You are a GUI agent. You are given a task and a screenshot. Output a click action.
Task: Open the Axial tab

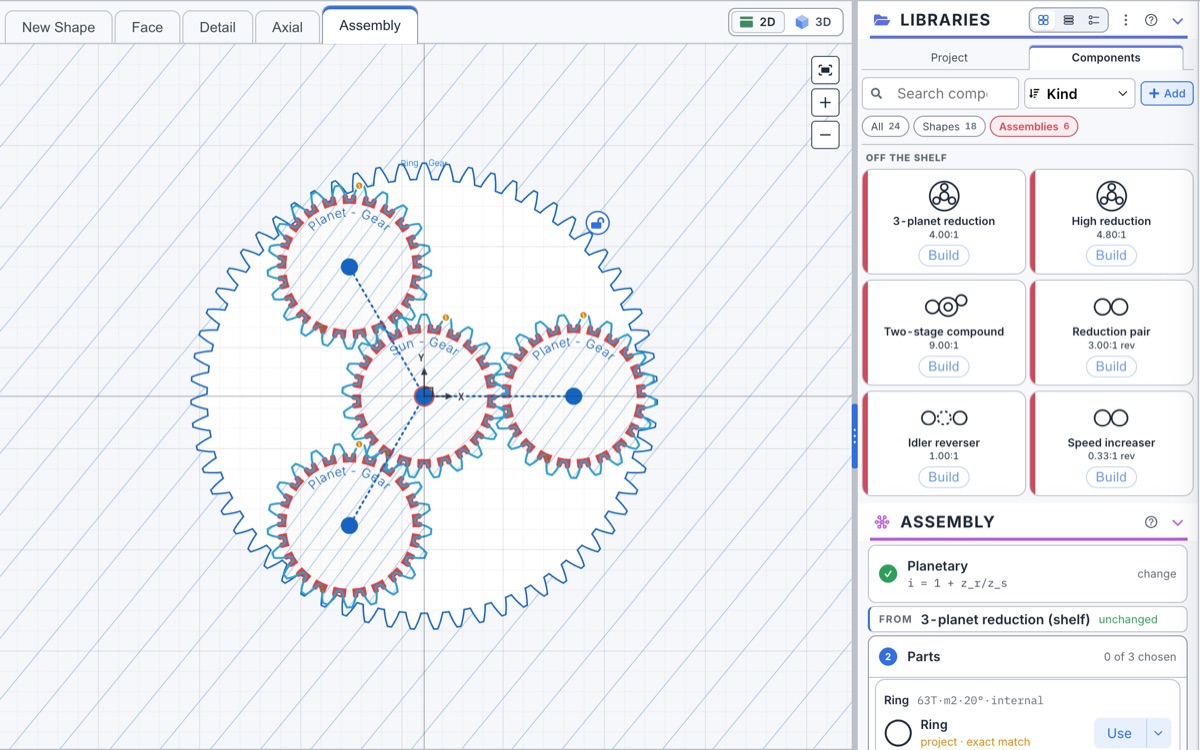click(287, 27)
